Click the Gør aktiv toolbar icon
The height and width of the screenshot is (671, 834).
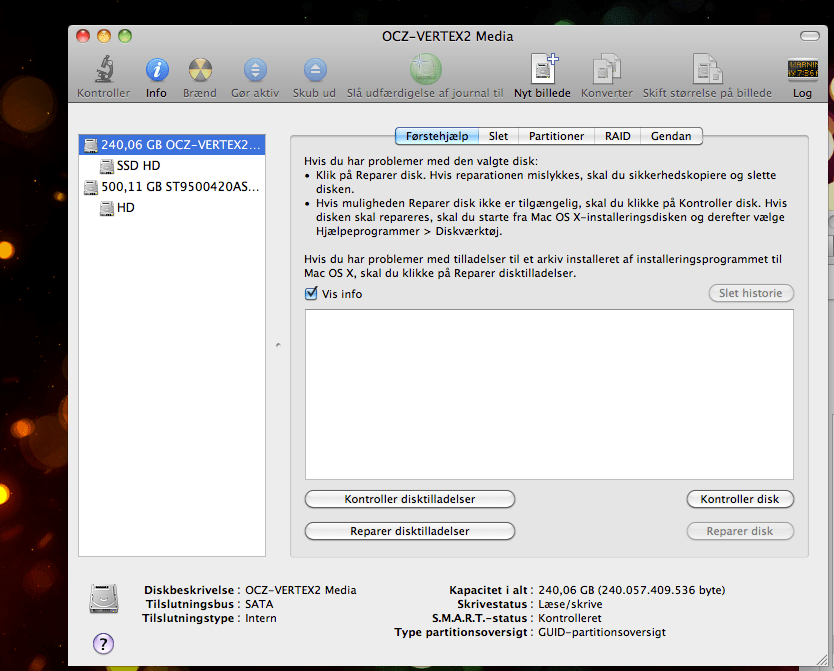pos(255,71)
